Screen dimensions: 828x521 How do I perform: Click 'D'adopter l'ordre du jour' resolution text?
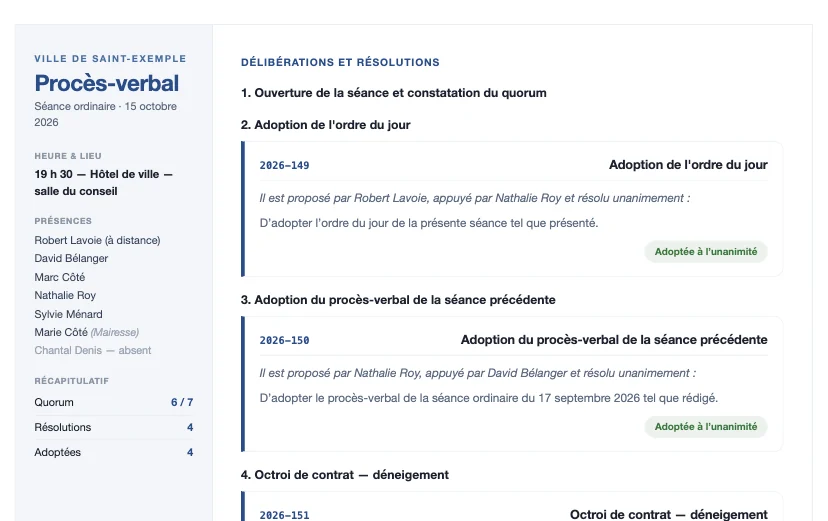[429, 223]
